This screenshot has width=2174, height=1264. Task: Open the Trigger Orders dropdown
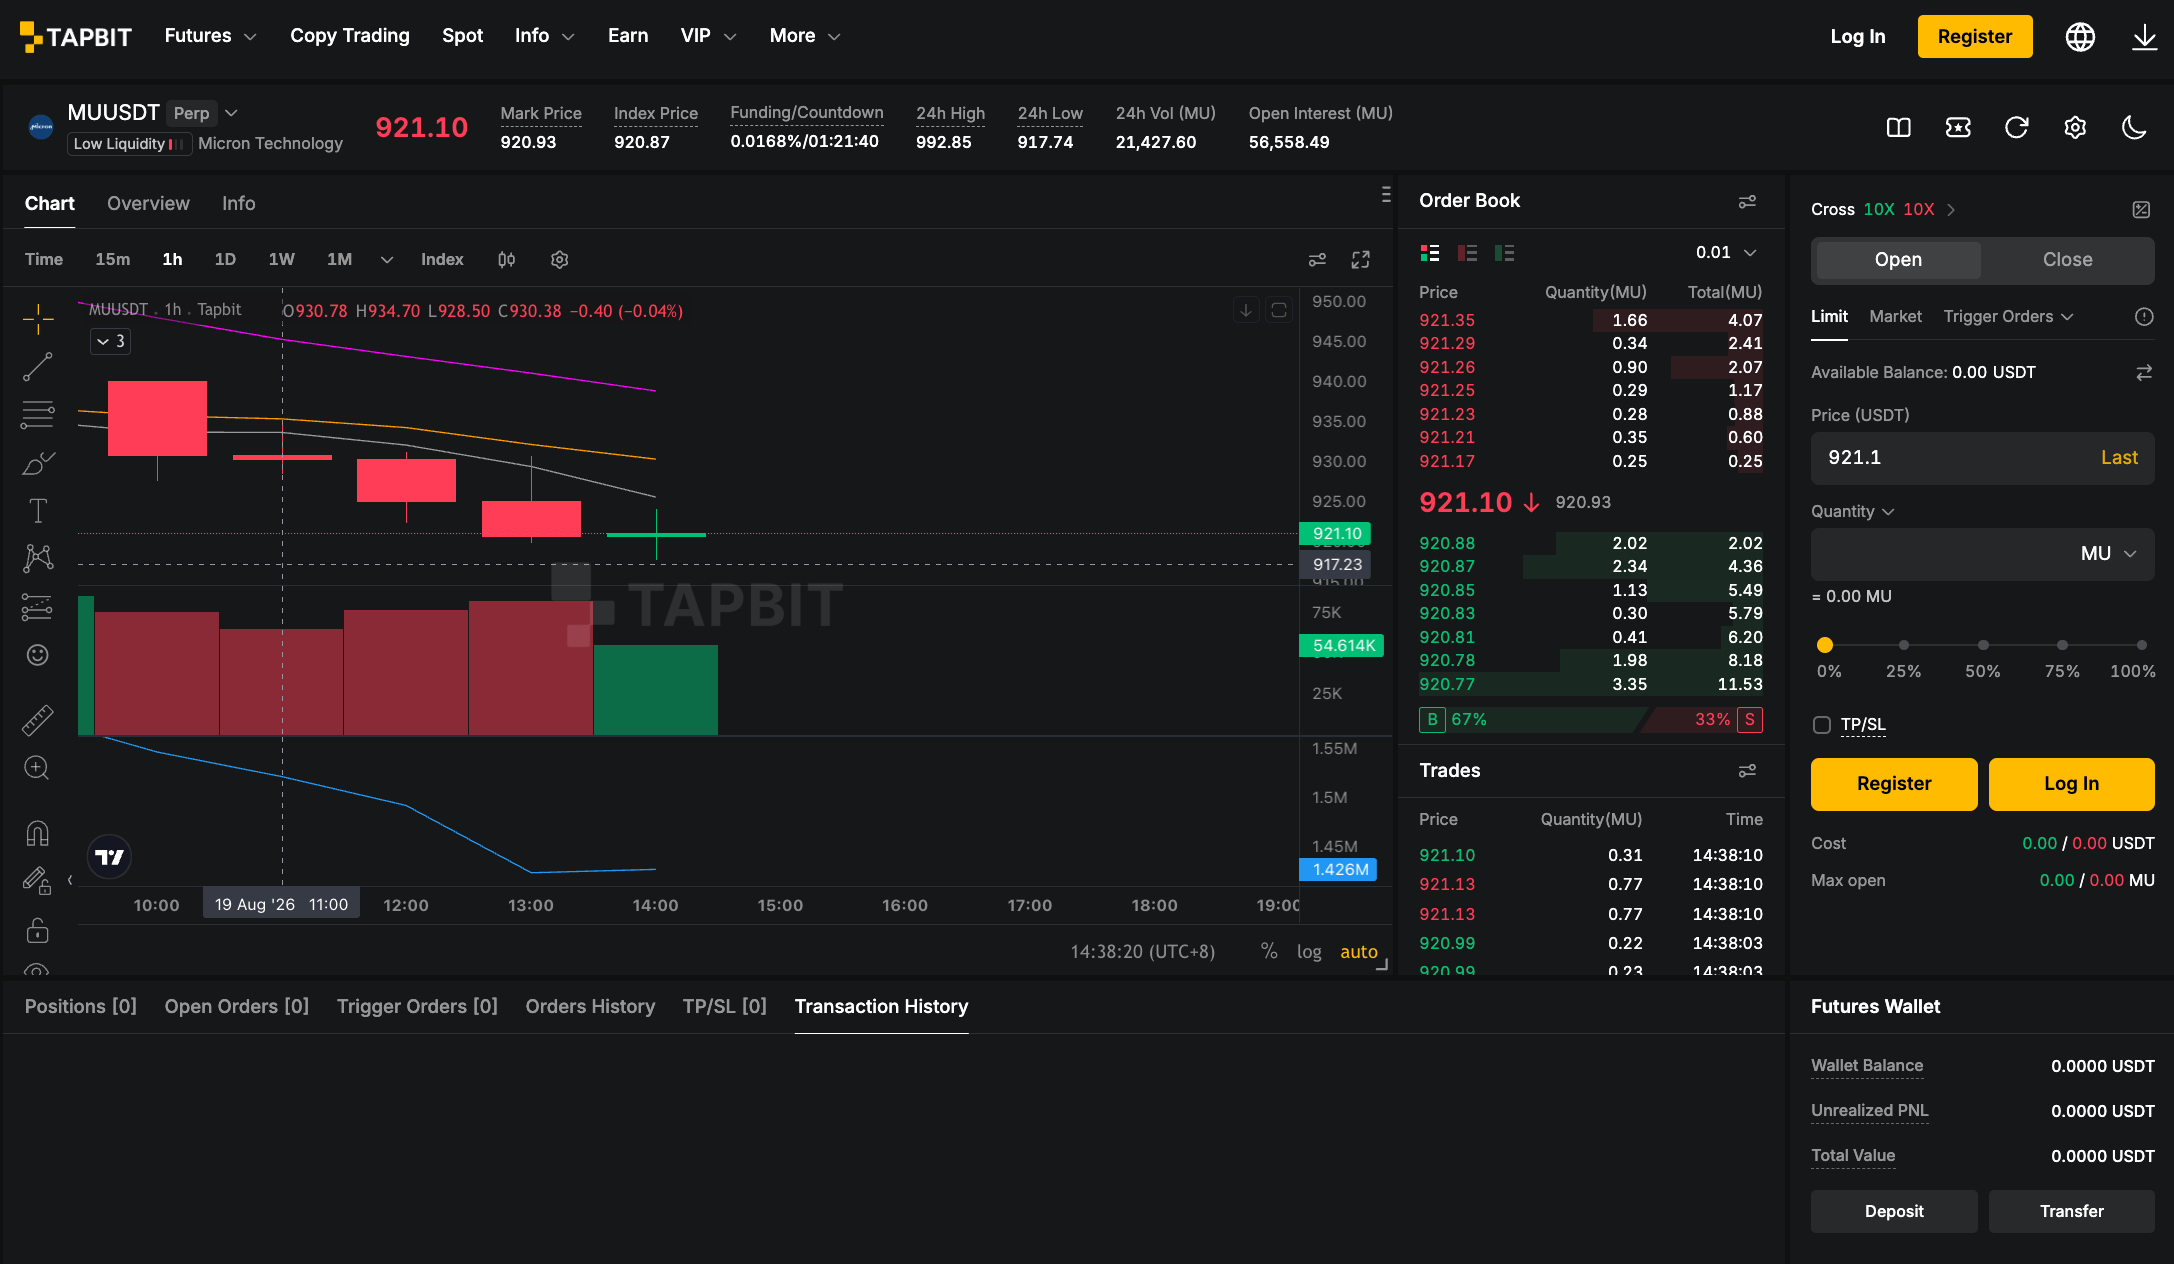[2008, 317]
